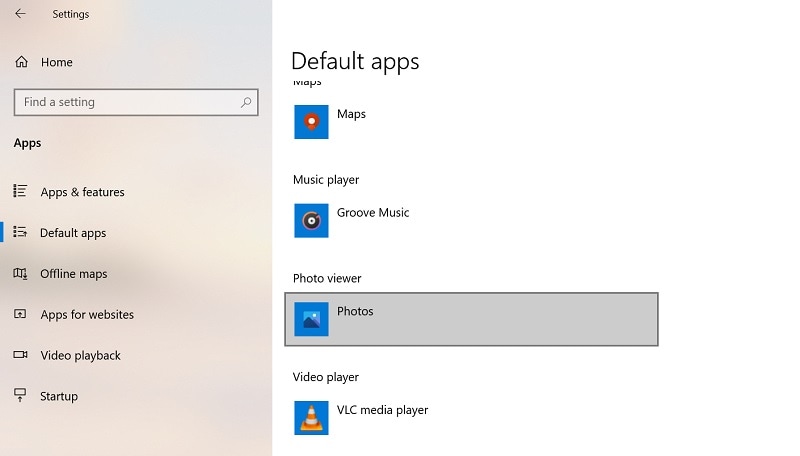Click the Apps & features list icon
Image resolution: width=800 pixels, height=456 pixels.
[20, 191]
